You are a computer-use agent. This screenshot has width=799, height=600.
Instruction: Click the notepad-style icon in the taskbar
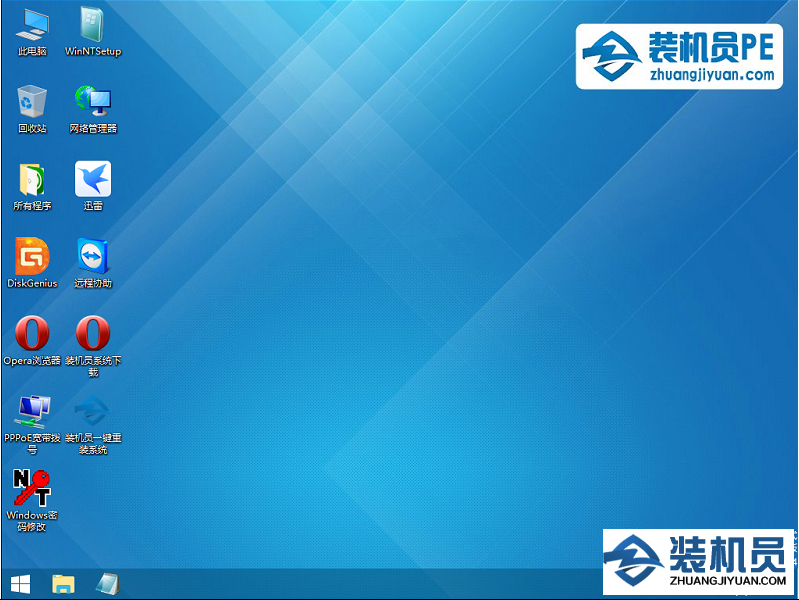point(107,583)
